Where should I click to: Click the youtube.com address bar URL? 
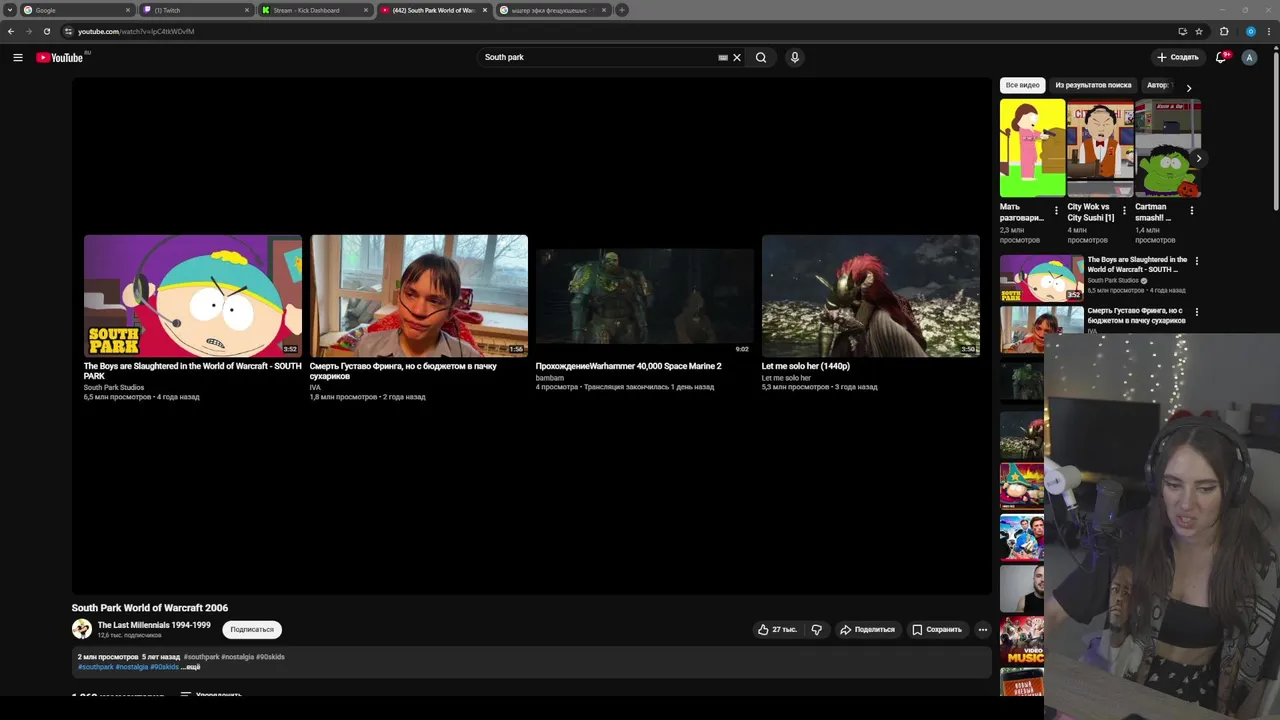[x=136, y=31]
